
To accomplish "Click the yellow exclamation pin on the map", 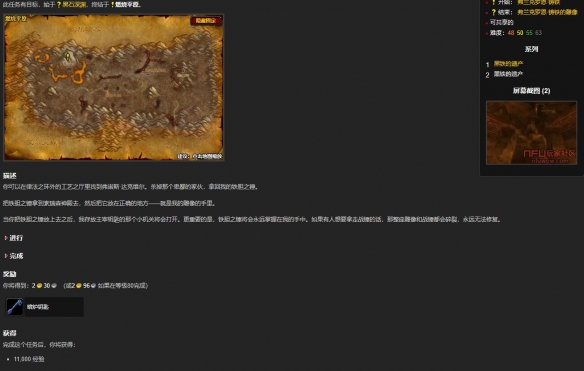I will pyautogui.click(x=68, y=57).
